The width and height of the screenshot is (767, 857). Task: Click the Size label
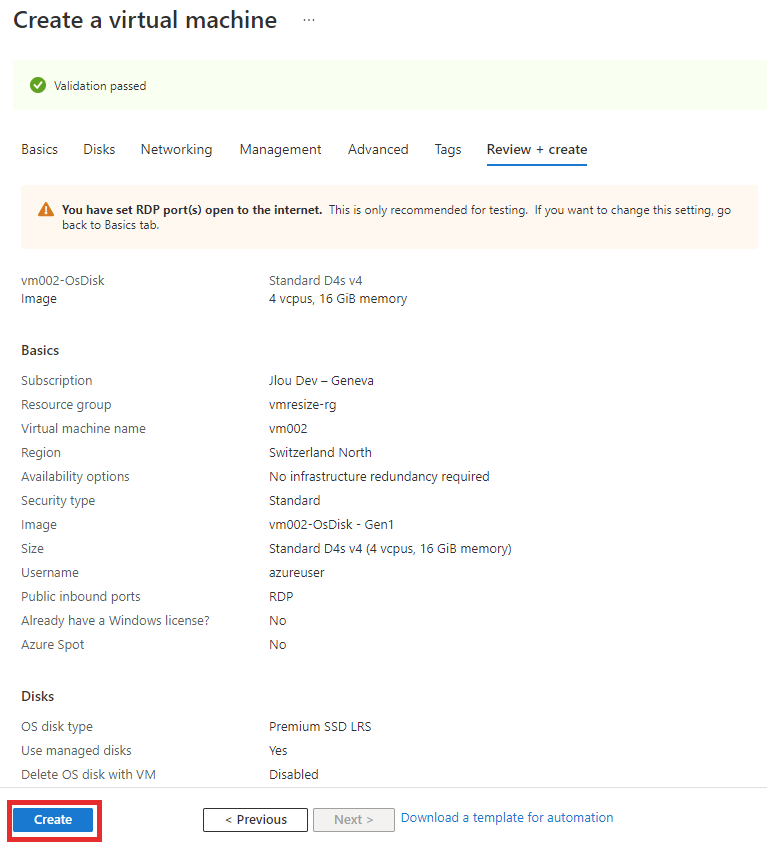point(32,549)
